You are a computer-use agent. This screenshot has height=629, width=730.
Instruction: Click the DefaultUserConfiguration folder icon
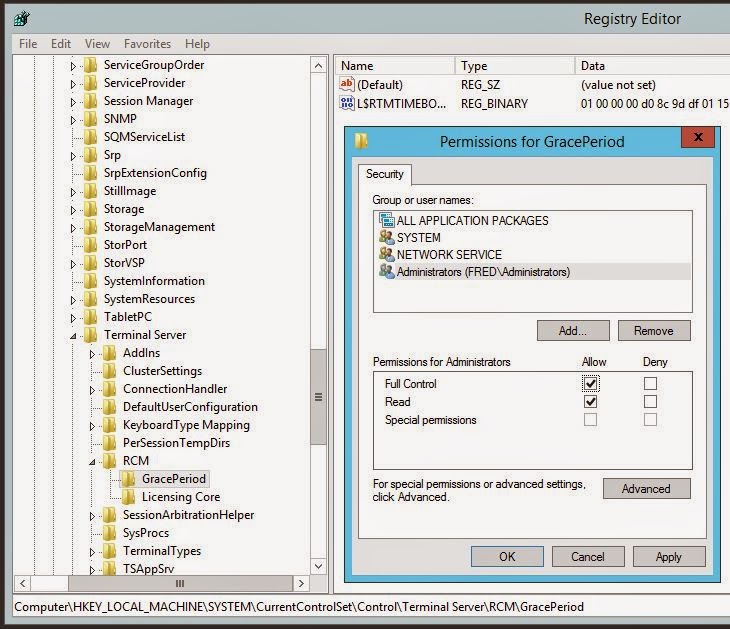pos(109,407)
